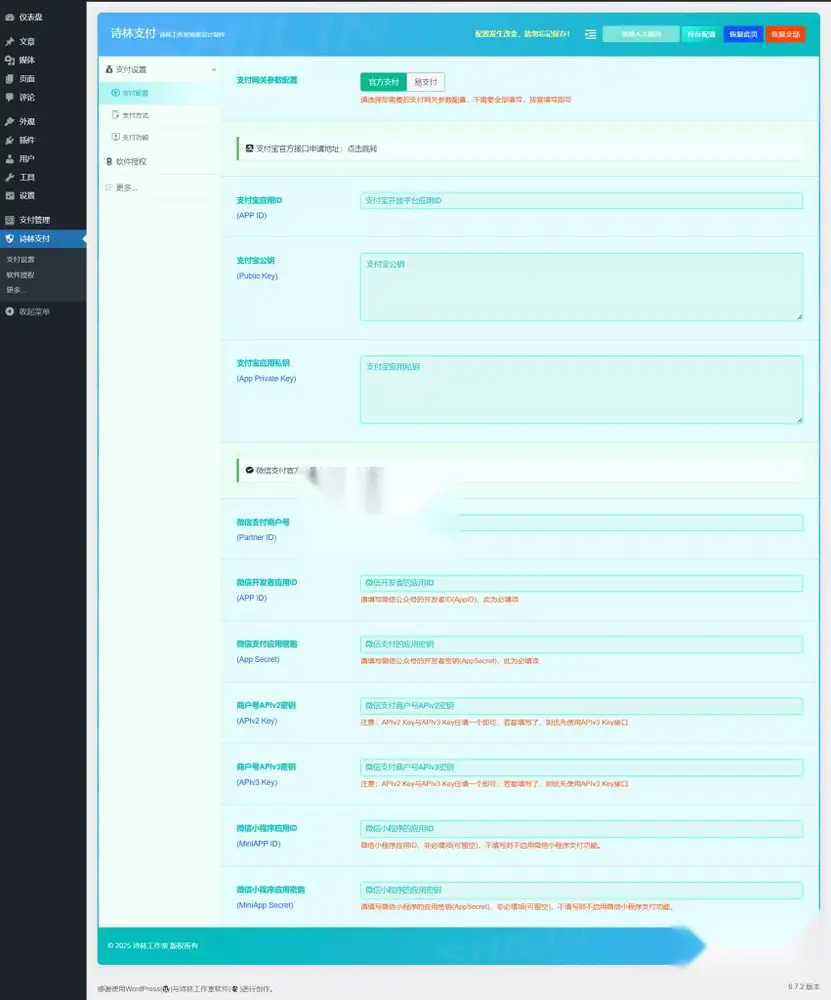Focus the 支付宝应用ID input field
This screenshot has height=1000, width=831.
[581, 201]
